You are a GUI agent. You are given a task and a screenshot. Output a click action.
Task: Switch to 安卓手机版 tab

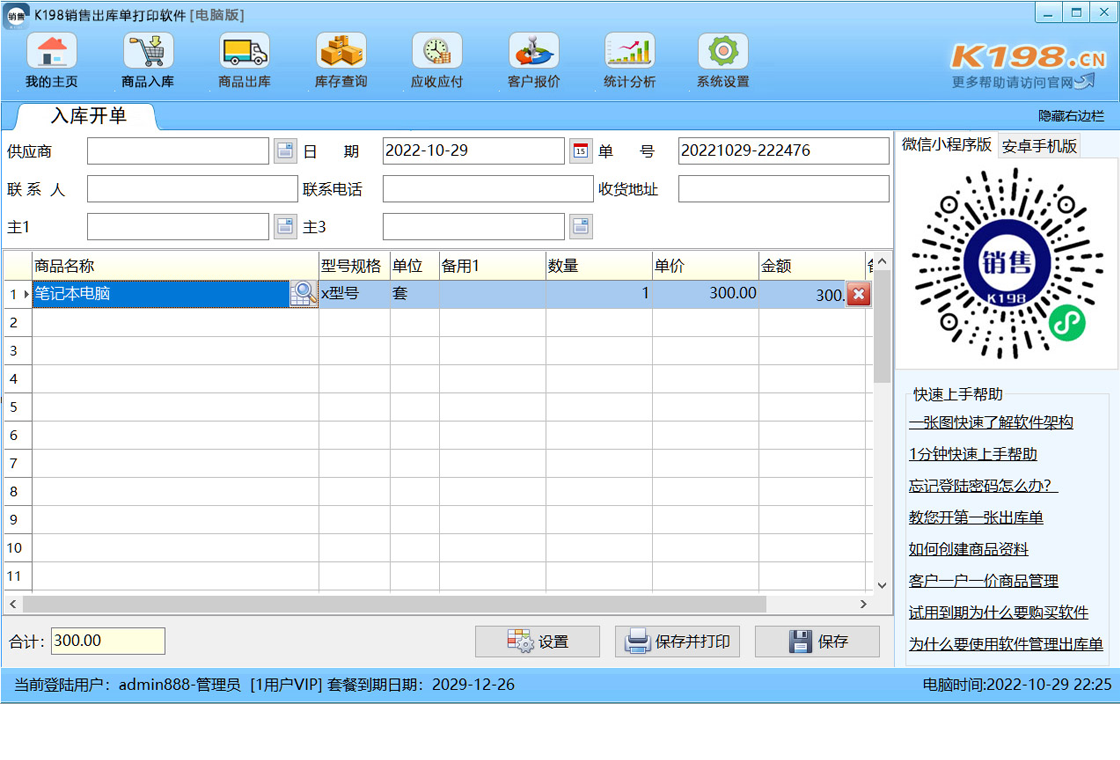click(1039, 146)
